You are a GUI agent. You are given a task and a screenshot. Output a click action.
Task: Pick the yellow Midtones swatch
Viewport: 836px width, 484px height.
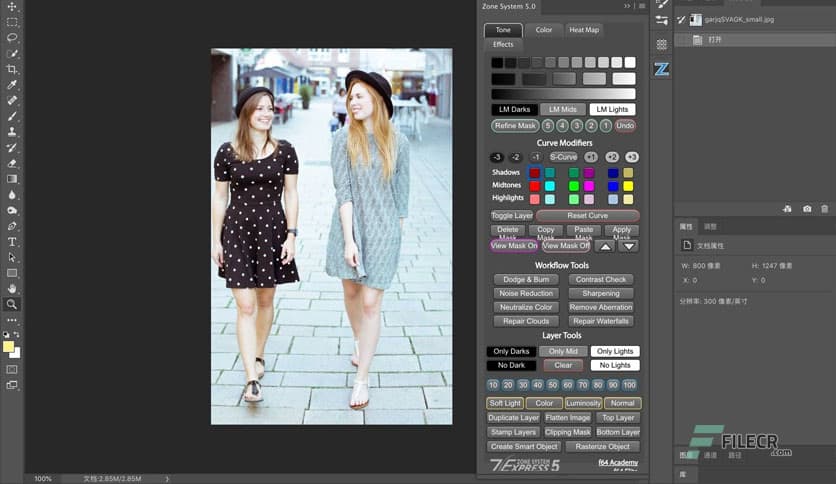point(628,186)
